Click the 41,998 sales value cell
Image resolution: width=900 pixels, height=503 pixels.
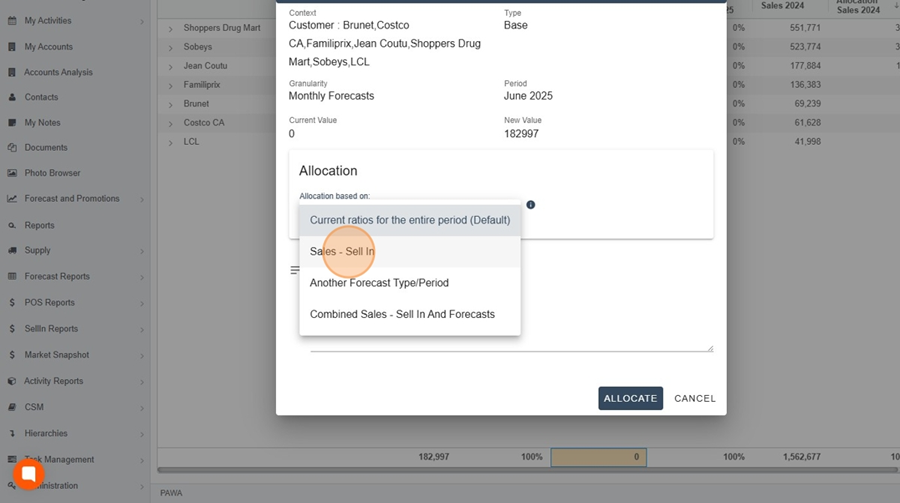[x=807, y=141]
